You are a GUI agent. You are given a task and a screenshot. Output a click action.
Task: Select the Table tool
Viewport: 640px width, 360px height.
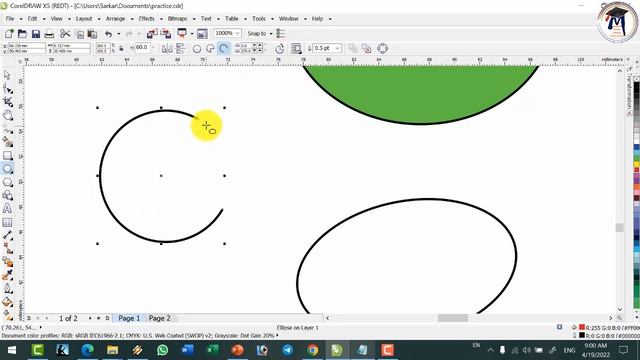click(7, 222)
